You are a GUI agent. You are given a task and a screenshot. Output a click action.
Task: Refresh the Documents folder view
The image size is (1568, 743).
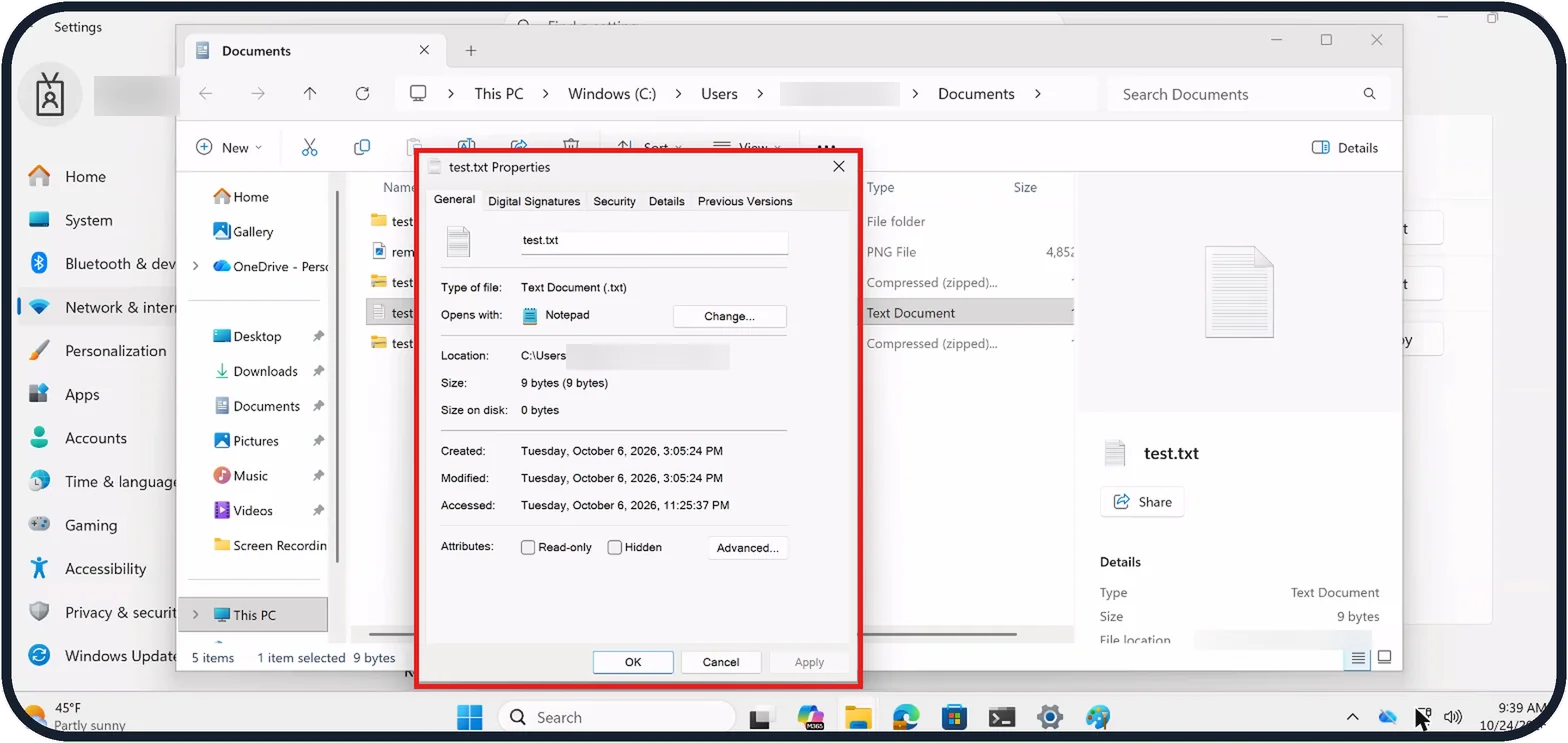pyautogui.click(x=362, y=93)
